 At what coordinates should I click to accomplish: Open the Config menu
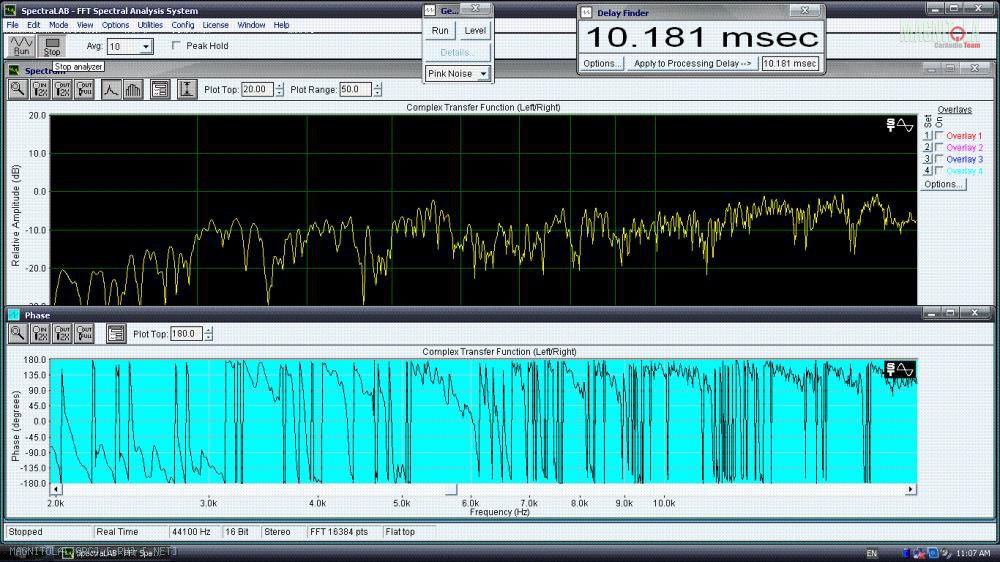[x=182, y=25]
